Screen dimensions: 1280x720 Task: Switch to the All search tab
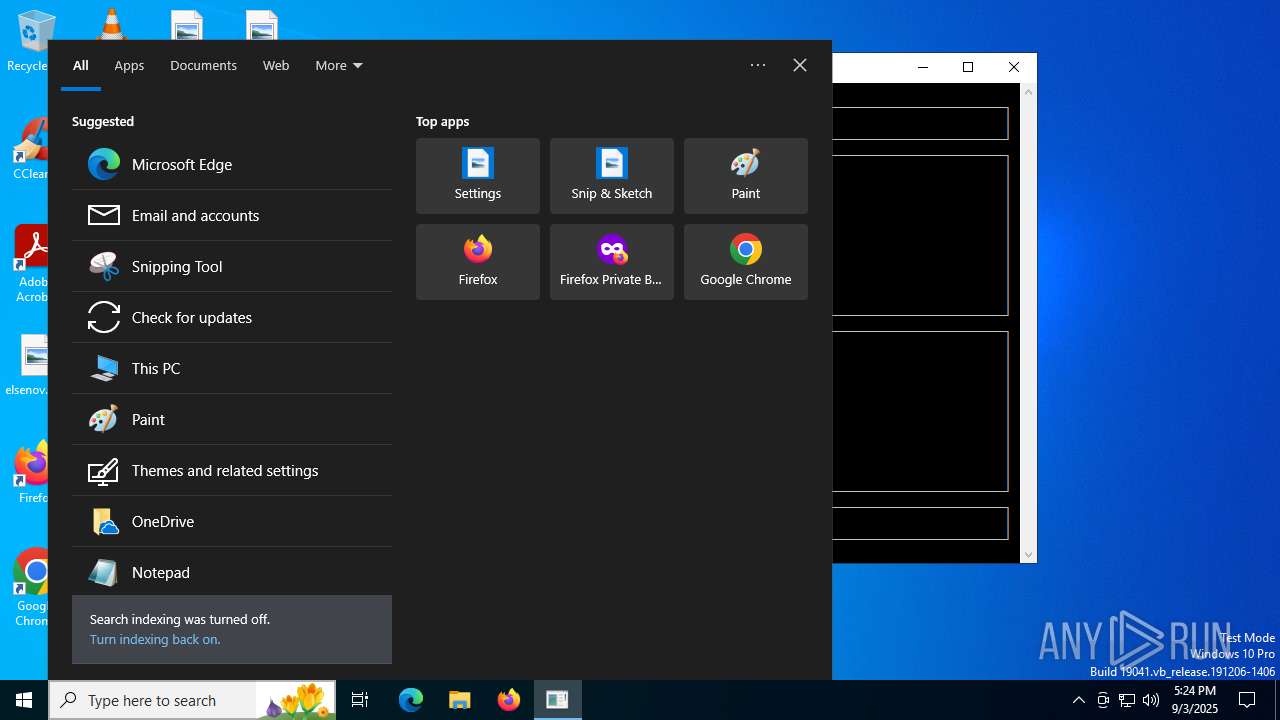[81, 65]
